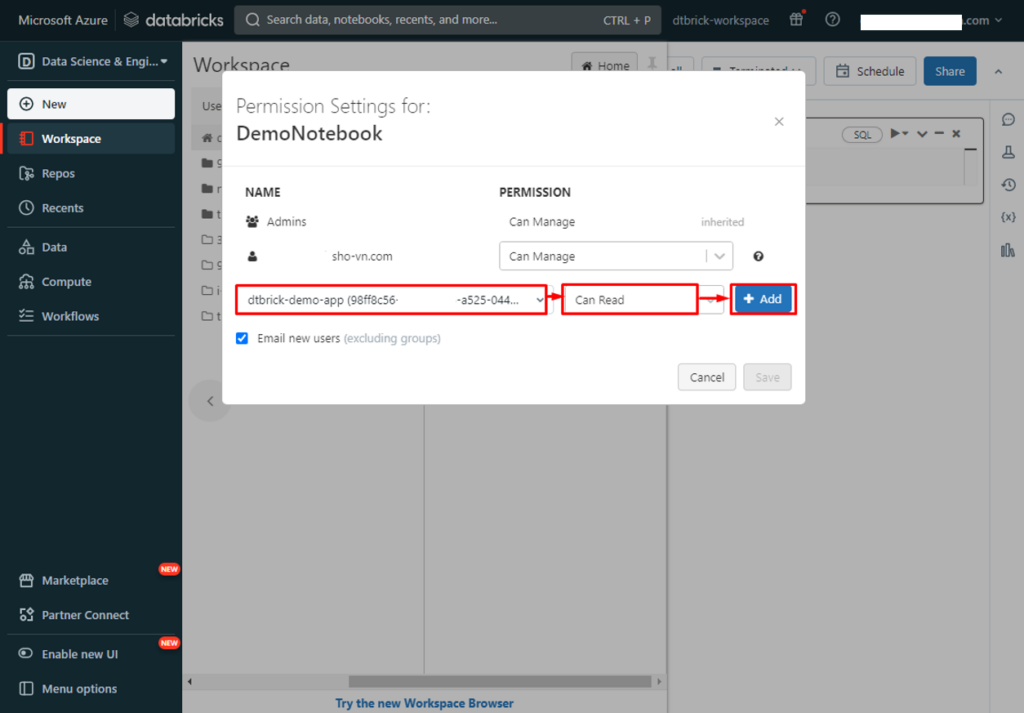Click the scrollbar right arrow
The width and height of the screenshot is (1024, 713).
(x=659, y=682)
